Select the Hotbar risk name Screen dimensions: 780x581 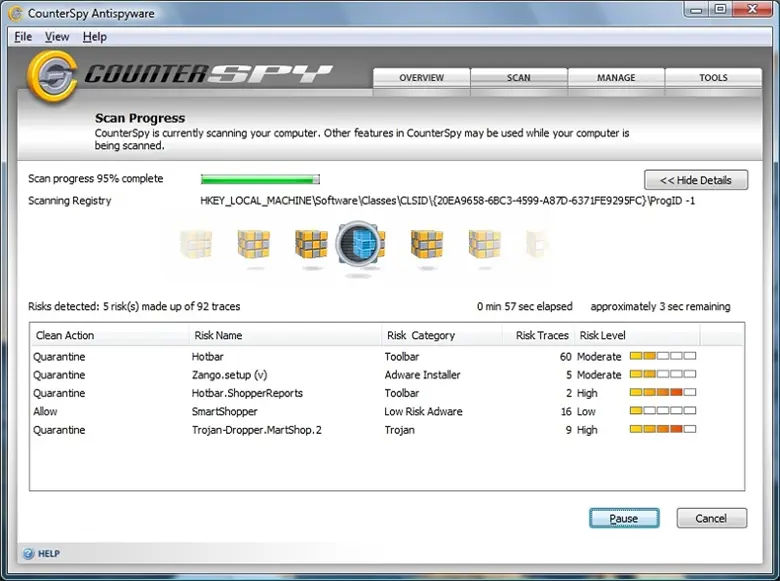207,357
